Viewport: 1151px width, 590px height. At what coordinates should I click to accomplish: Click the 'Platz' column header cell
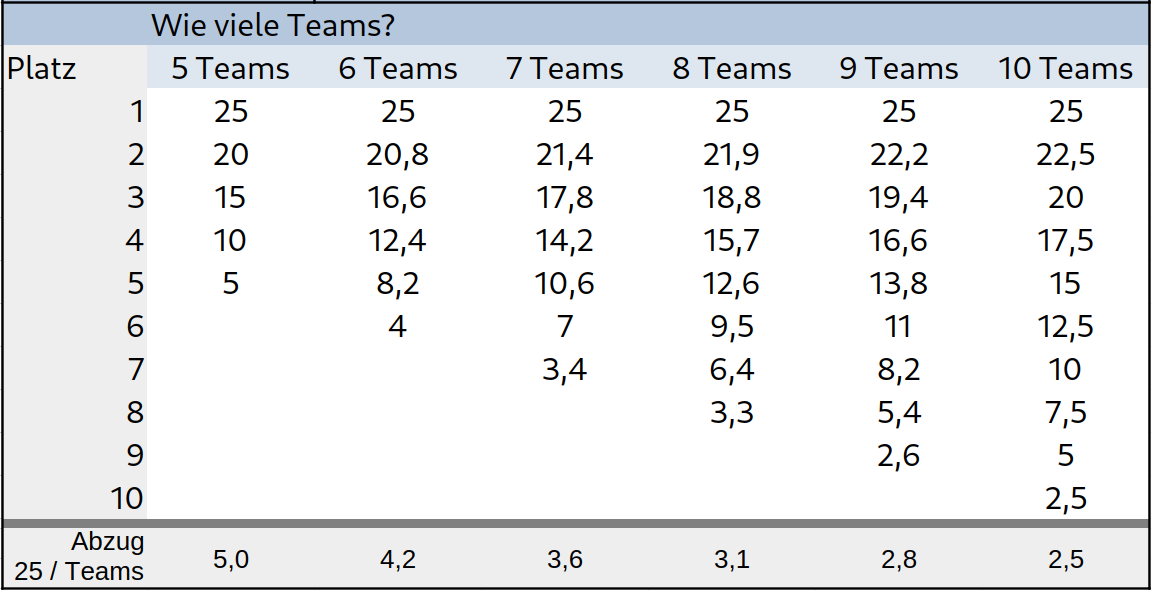click(75, 68)
